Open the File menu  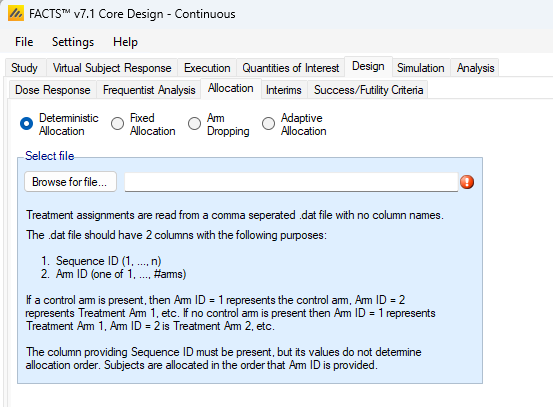(24, 42)
